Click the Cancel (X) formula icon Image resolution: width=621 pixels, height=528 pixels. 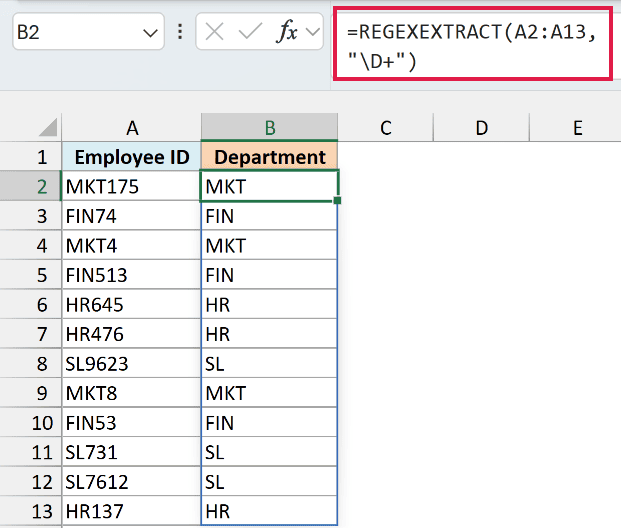click(x=215, y=31)
